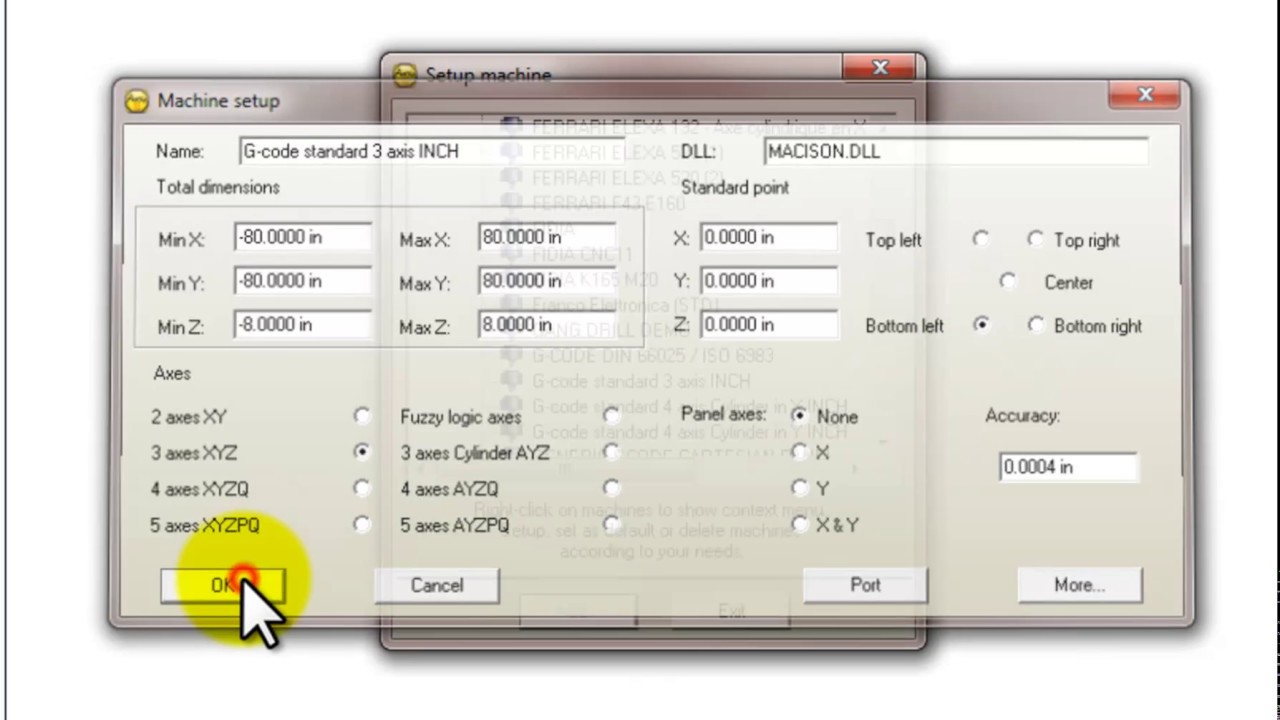Close the Machine setup dialog
The image size is (1280, 720).
(x=1145, y=95)
